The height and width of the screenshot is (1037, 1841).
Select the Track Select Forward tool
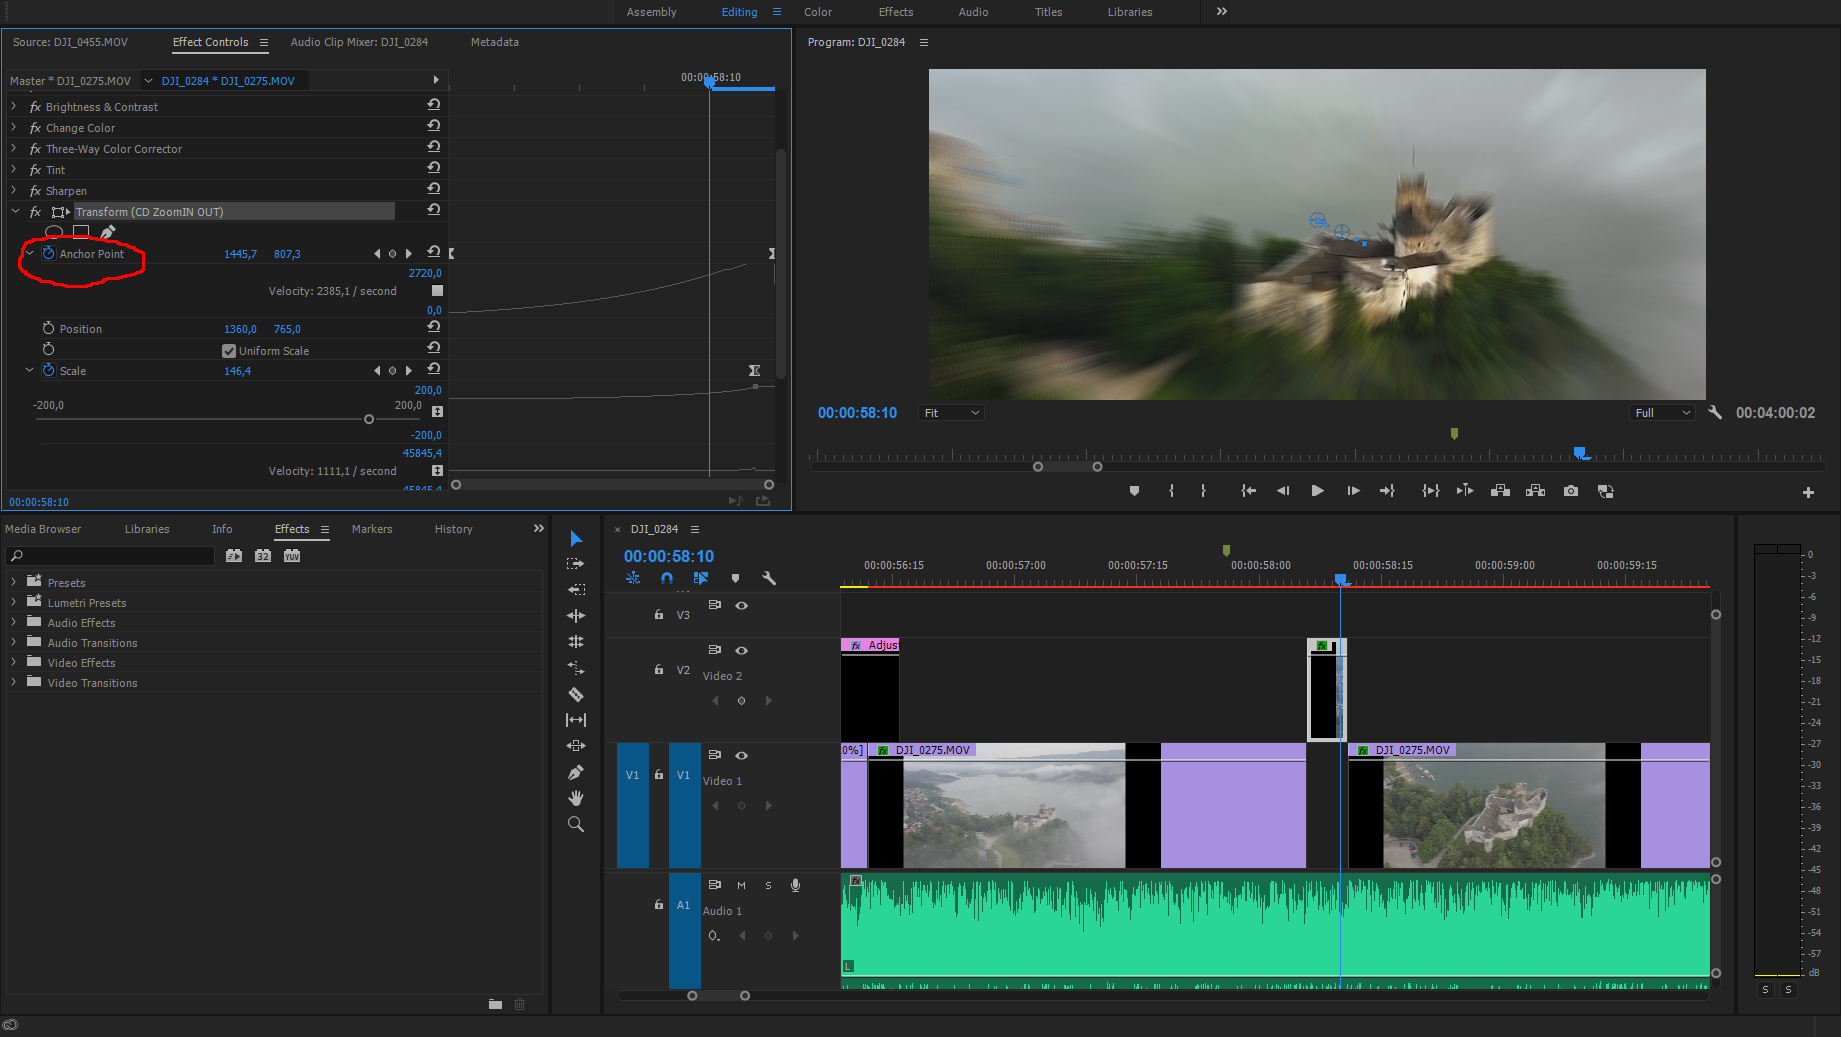click(576, 564)
